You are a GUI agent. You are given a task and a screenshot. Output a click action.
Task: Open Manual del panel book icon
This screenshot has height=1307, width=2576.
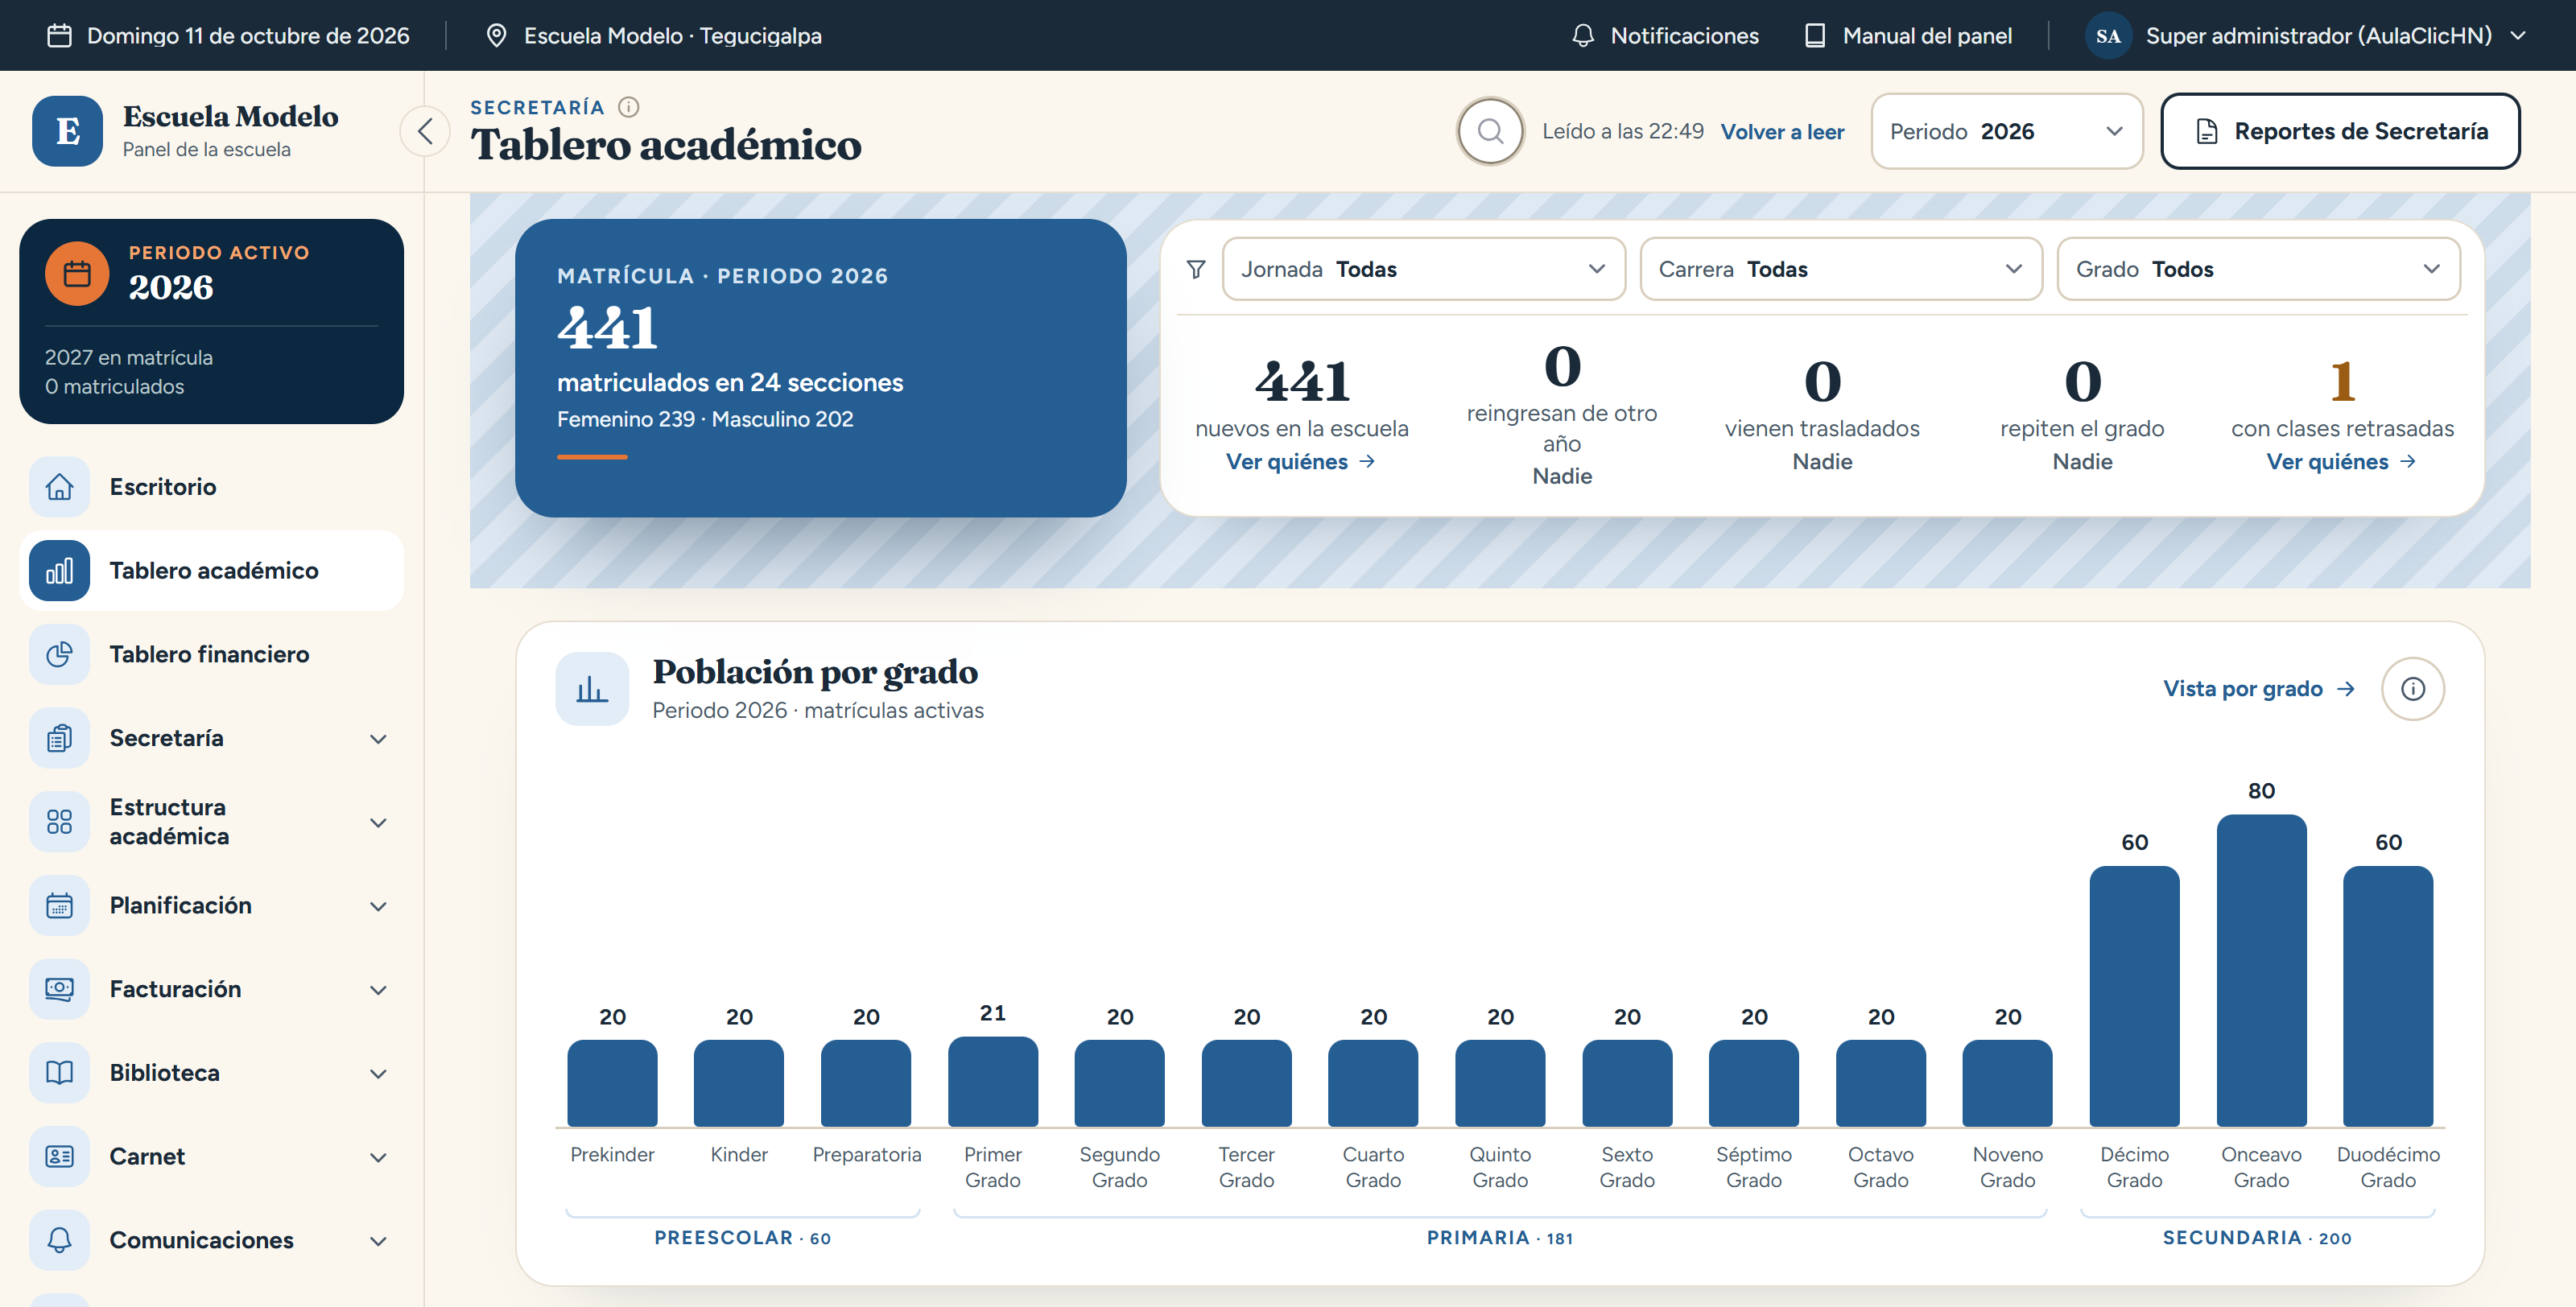point(1814,36)
